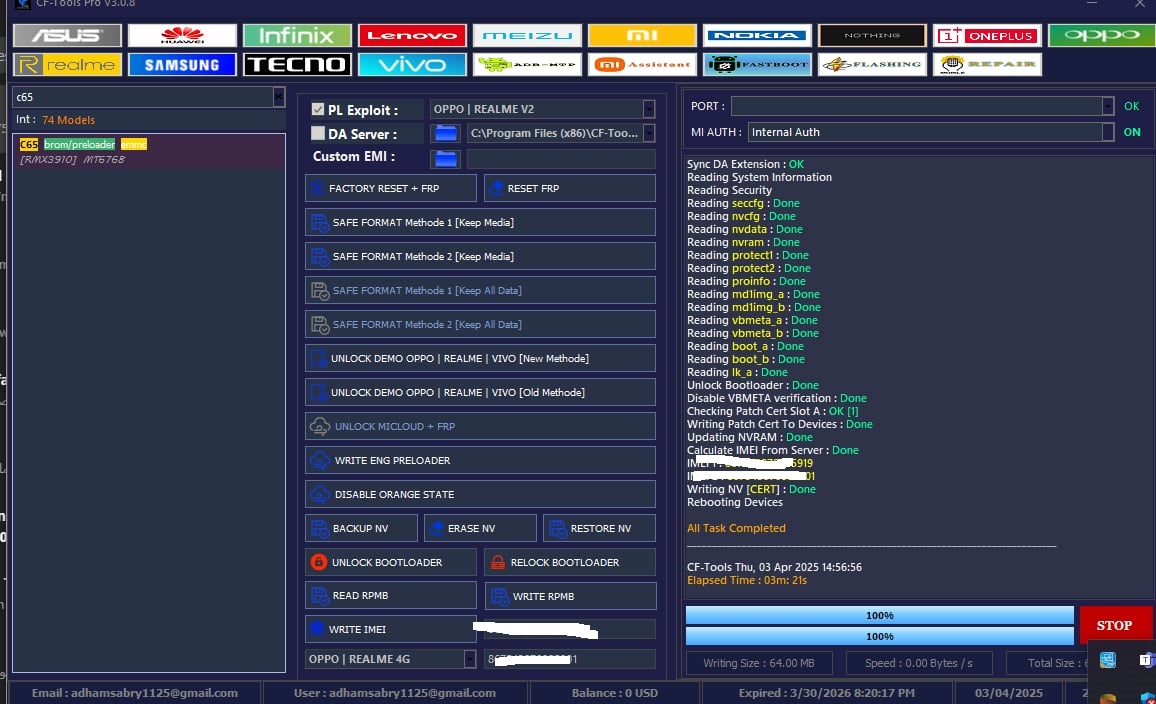This screenshot has width=1156, height=704.
Task: Select the TECNO brand logo
Action: coord(297,65)
